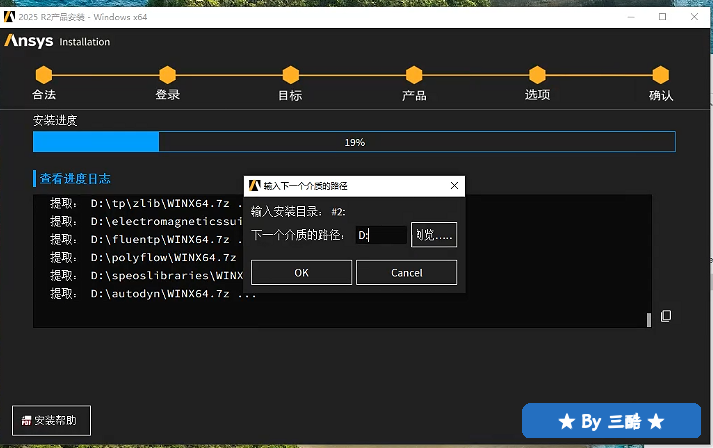
Task: Select log line D:\autodyn\WINX64.7z
Action: pyautogui.click(x=153, y=294)
